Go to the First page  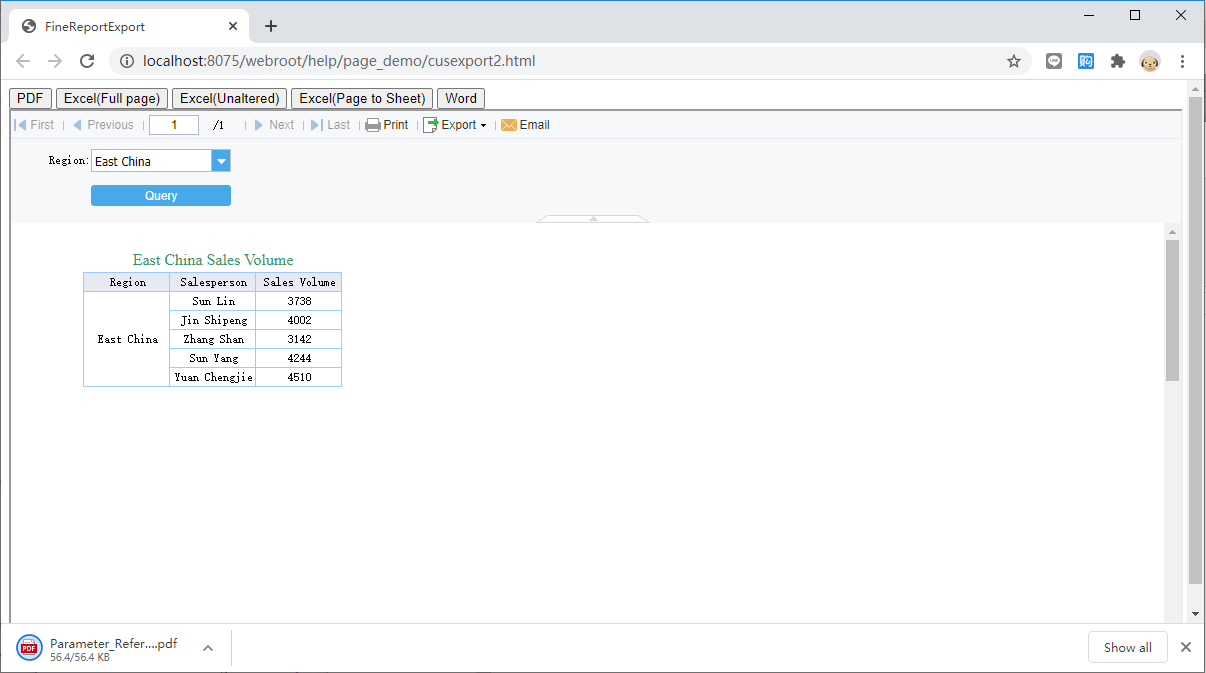point(34,125)
